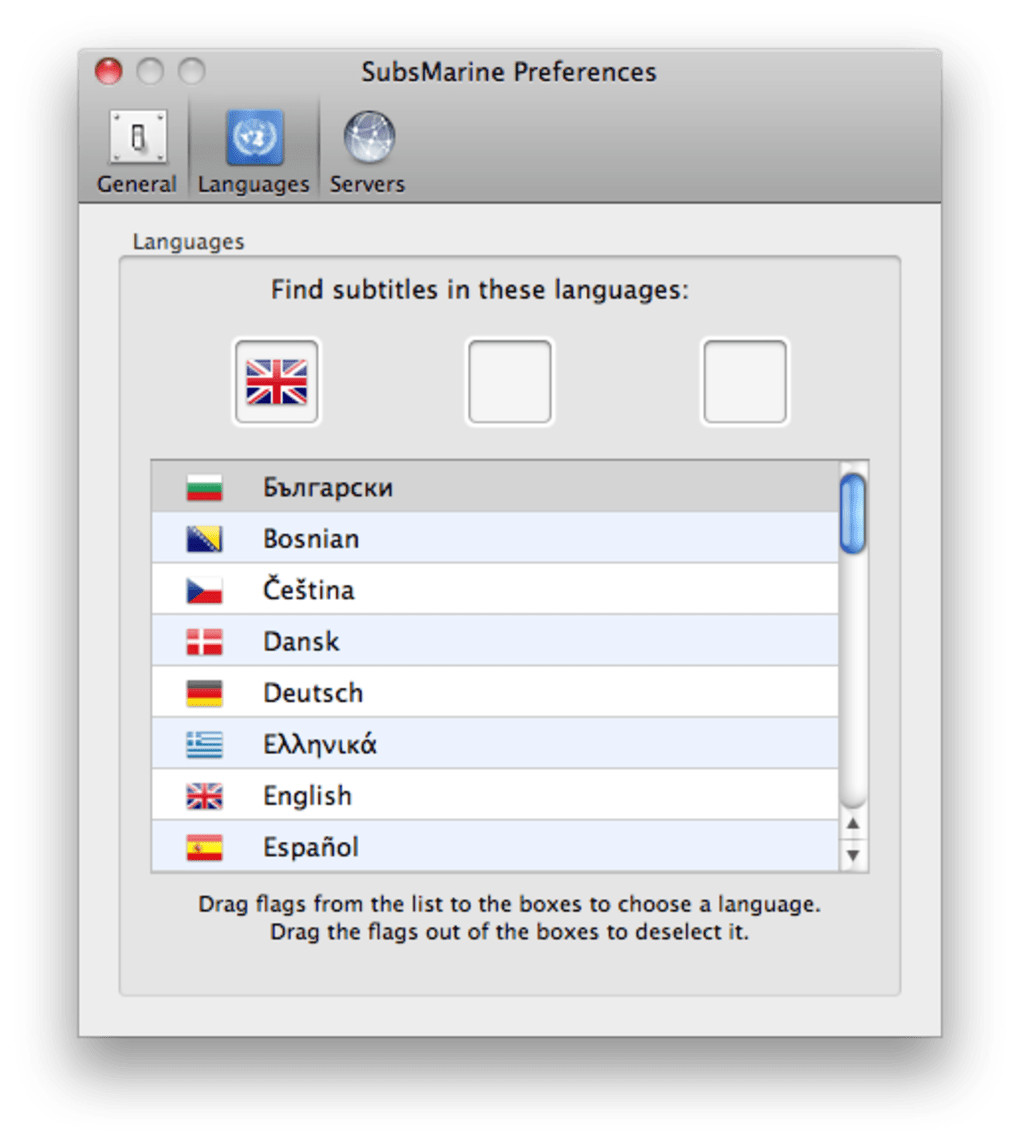1020x1145 pixels.
Task: Click the Greek flag icon
Action: (x=204, y=745)
